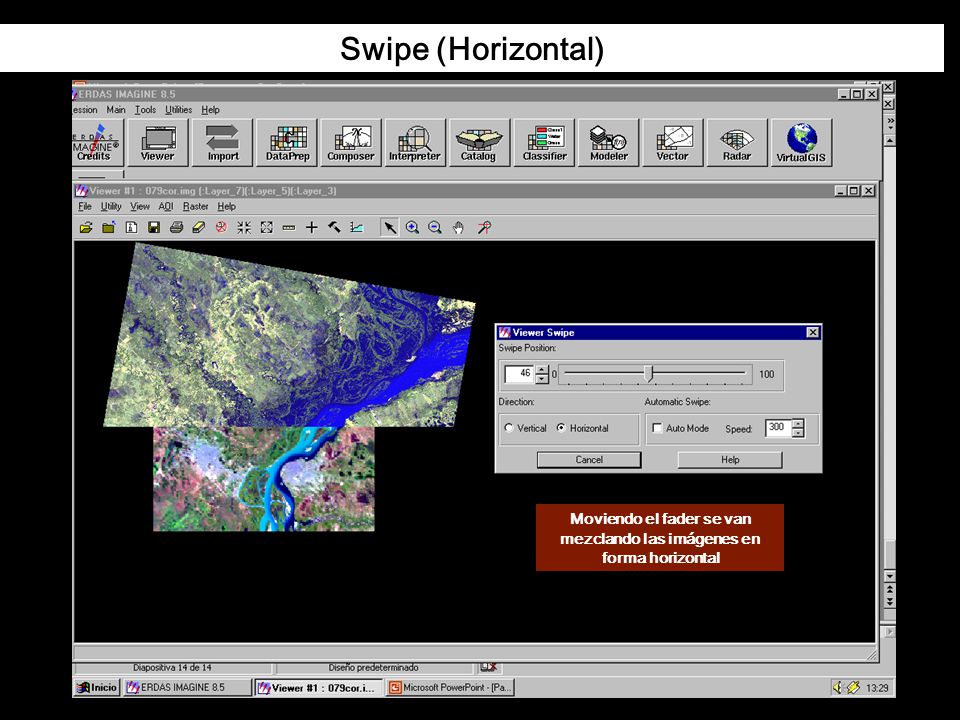The height and width of the screenshot is (720, 960).
Task: Click the Swipe Position slider handle
Action: [650, 373]
